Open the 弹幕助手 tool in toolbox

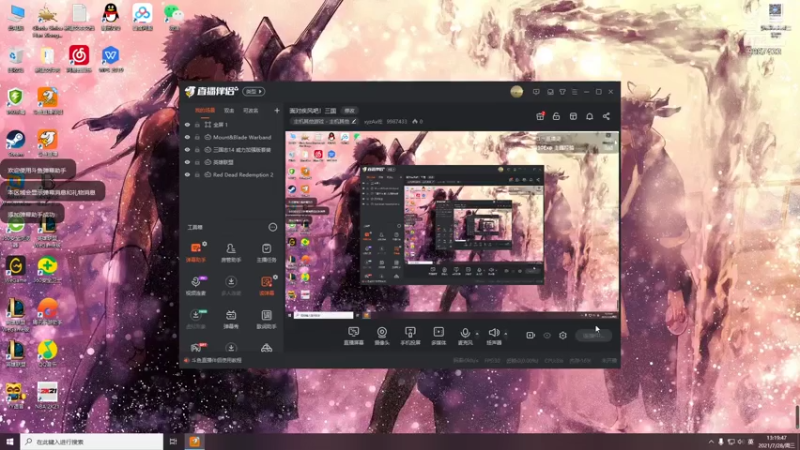[x=195, y=252]
